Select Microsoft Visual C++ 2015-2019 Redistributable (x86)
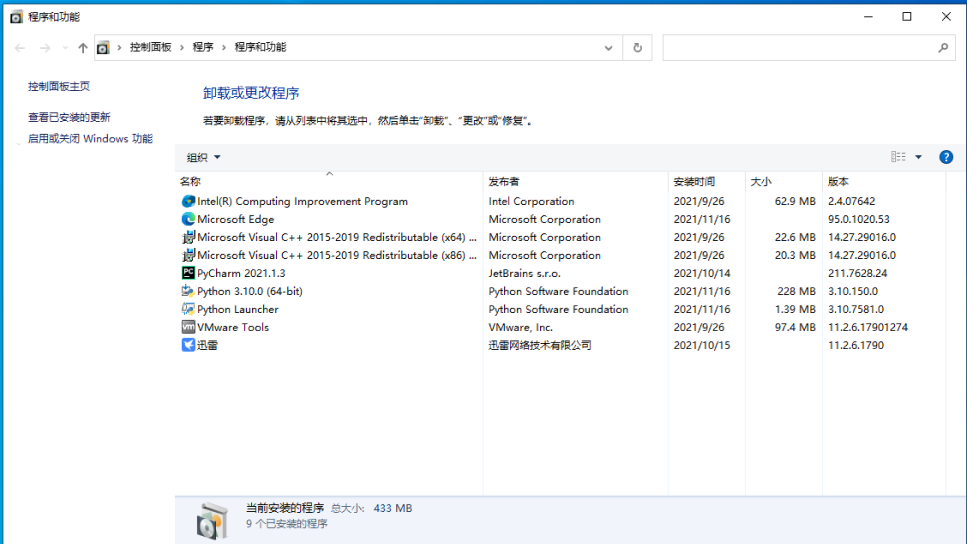Image resolution: width=967 pixels, height=544 pixels. point(337,255)
